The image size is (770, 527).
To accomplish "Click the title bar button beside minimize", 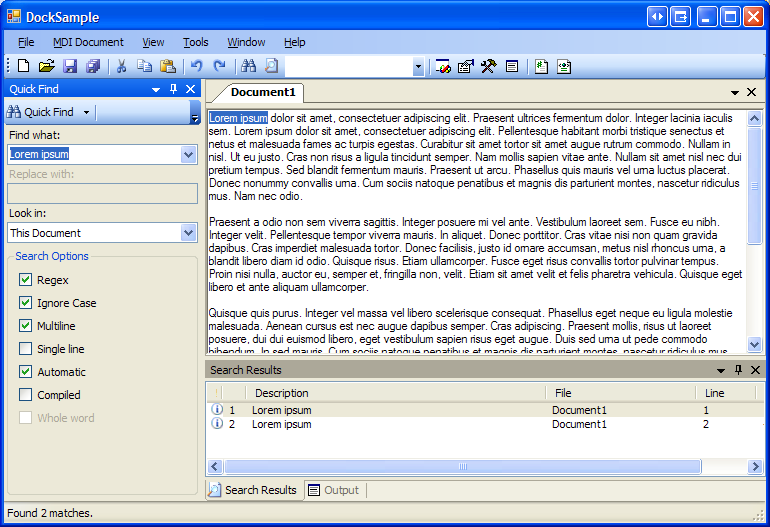I will click(681, 17).
